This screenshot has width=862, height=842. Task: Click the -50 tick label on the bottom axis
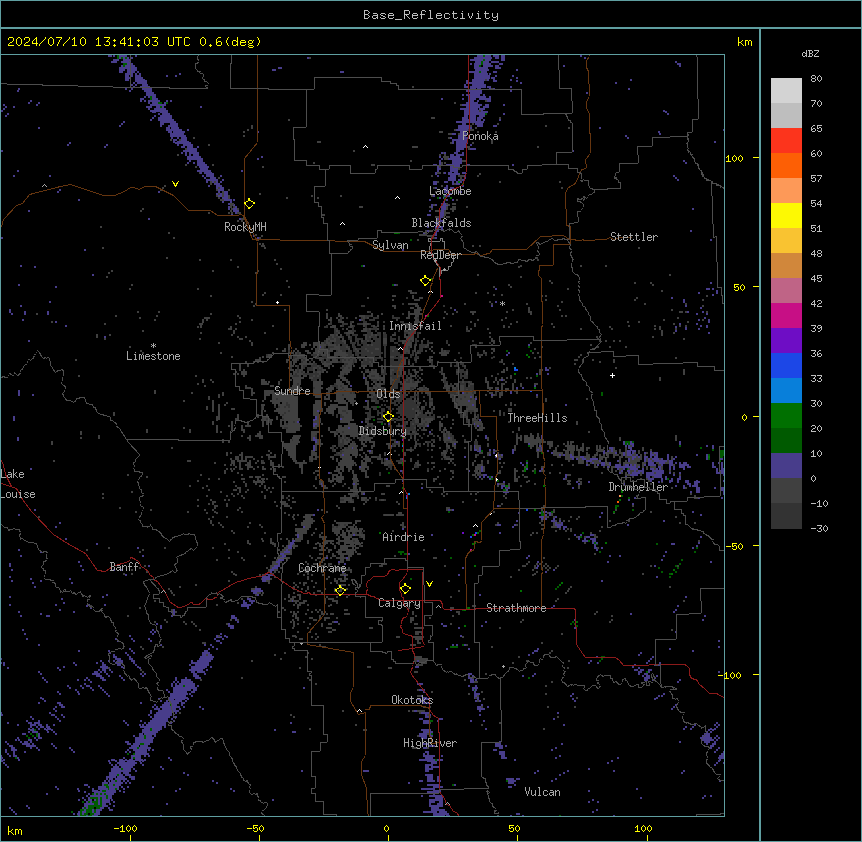click(255, 828)
